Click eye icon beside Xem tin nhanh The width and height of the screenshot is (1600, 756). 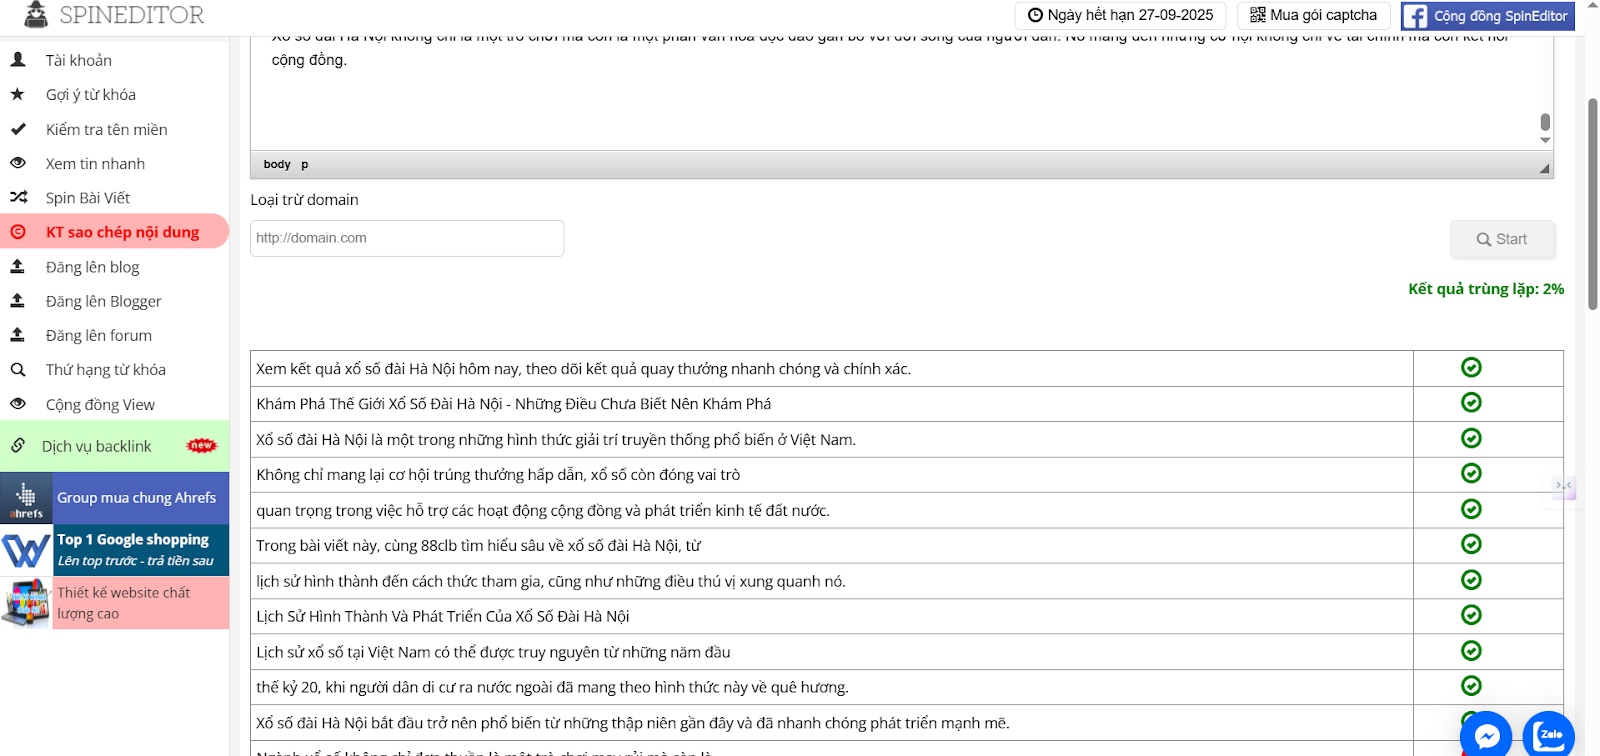18,163
